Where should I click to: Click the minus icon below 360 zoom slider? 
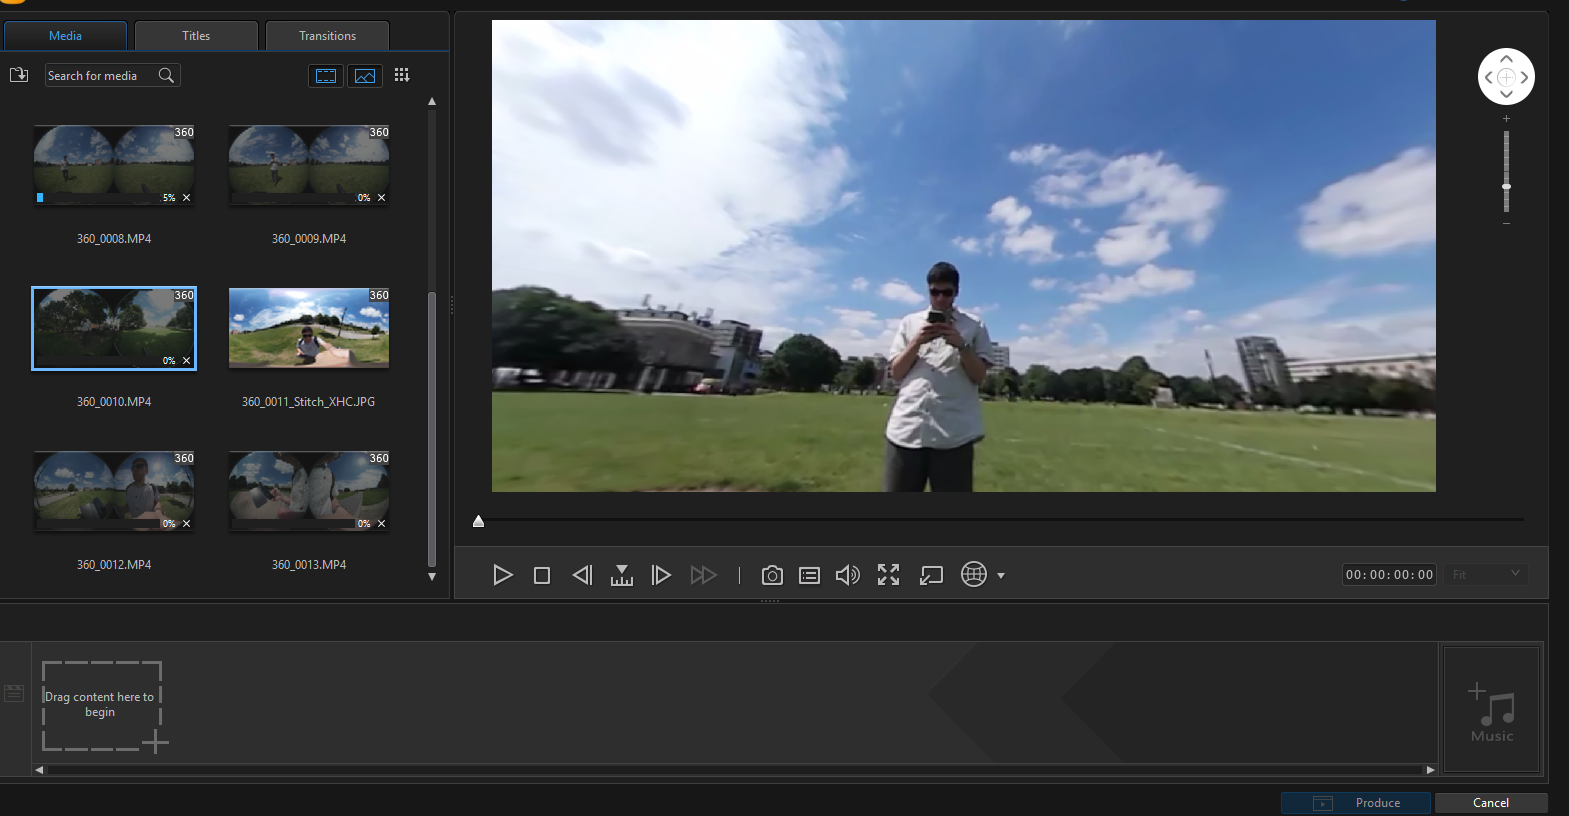[x=1506, y=224]
